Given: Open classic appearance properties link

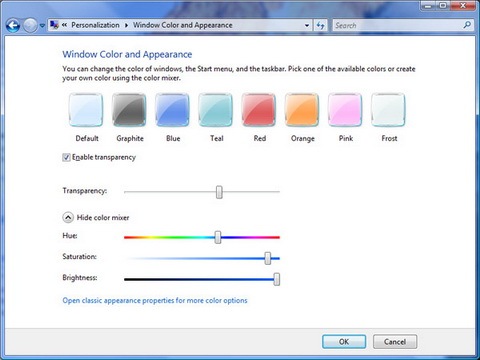Looking at the screenshot, I should click(x=155, y=300).
